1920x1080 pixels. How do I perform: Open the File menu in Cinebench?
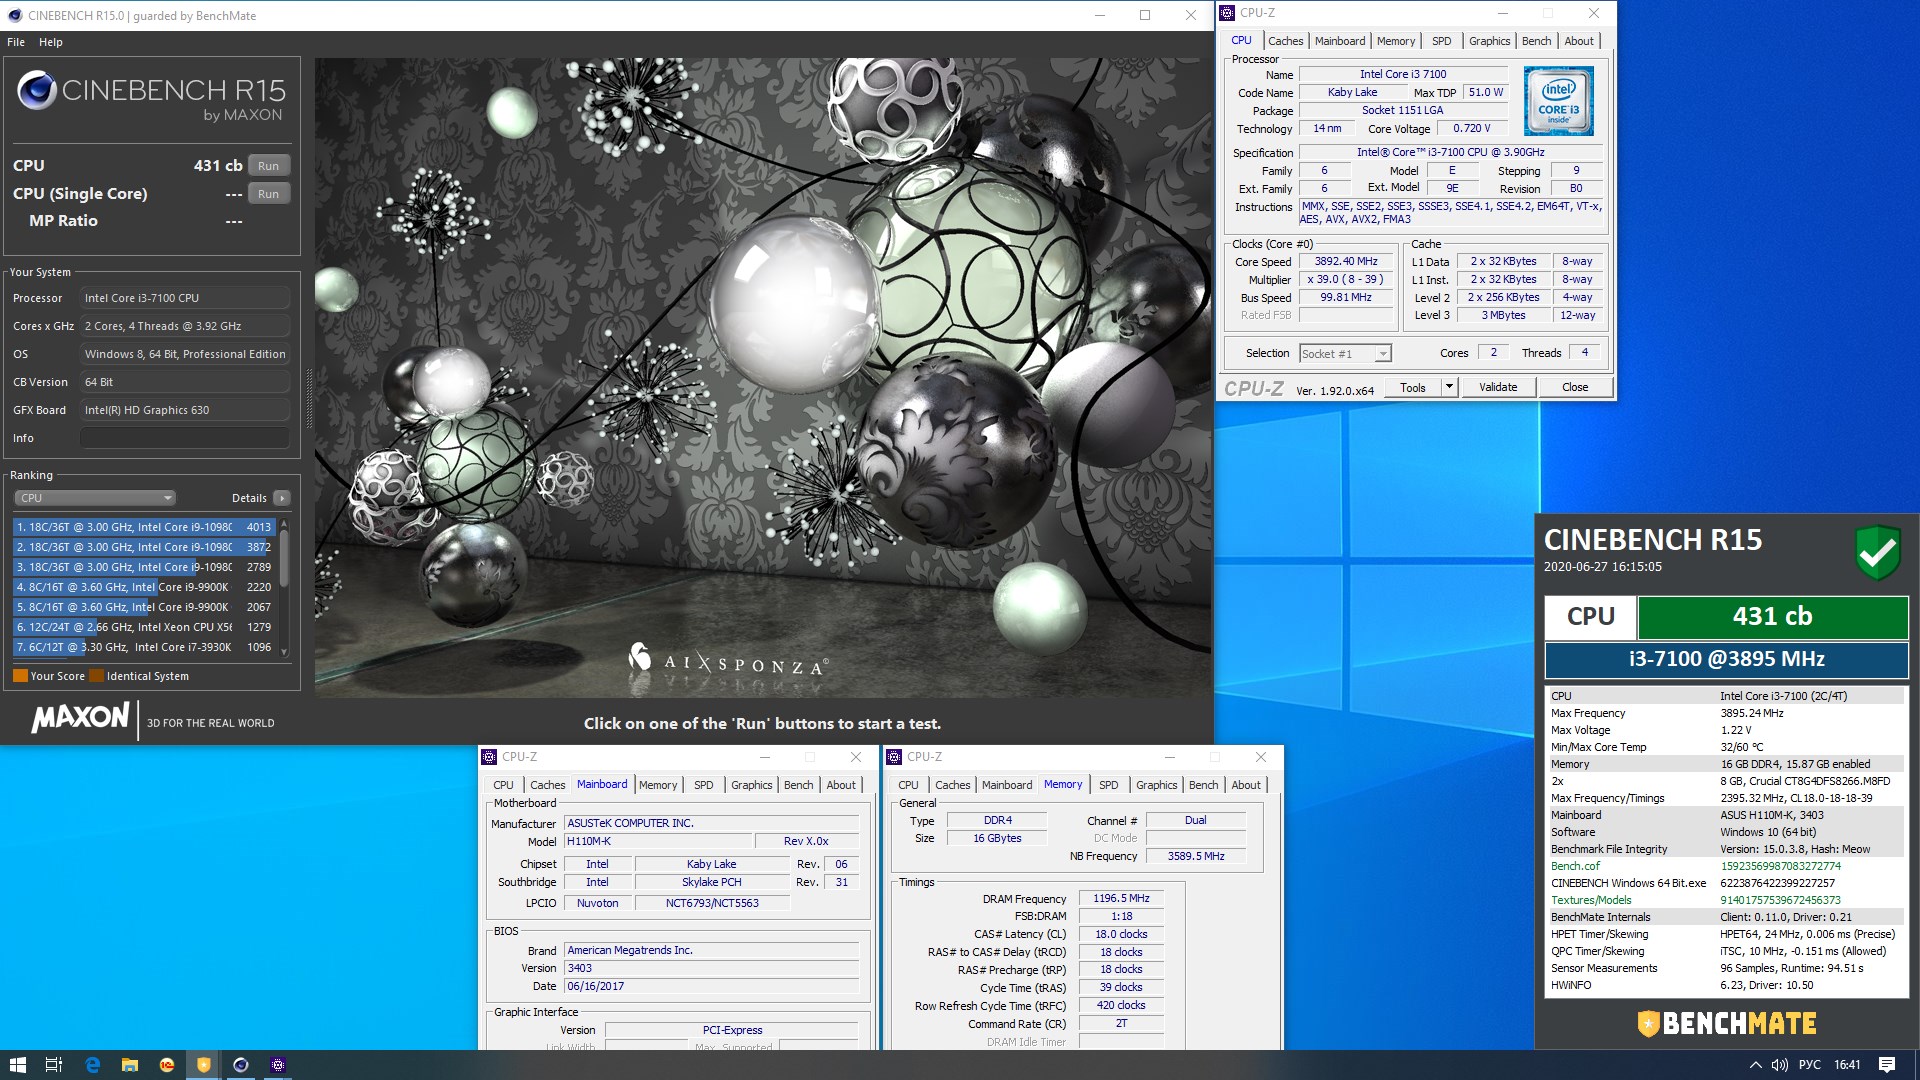coord(16,42)
